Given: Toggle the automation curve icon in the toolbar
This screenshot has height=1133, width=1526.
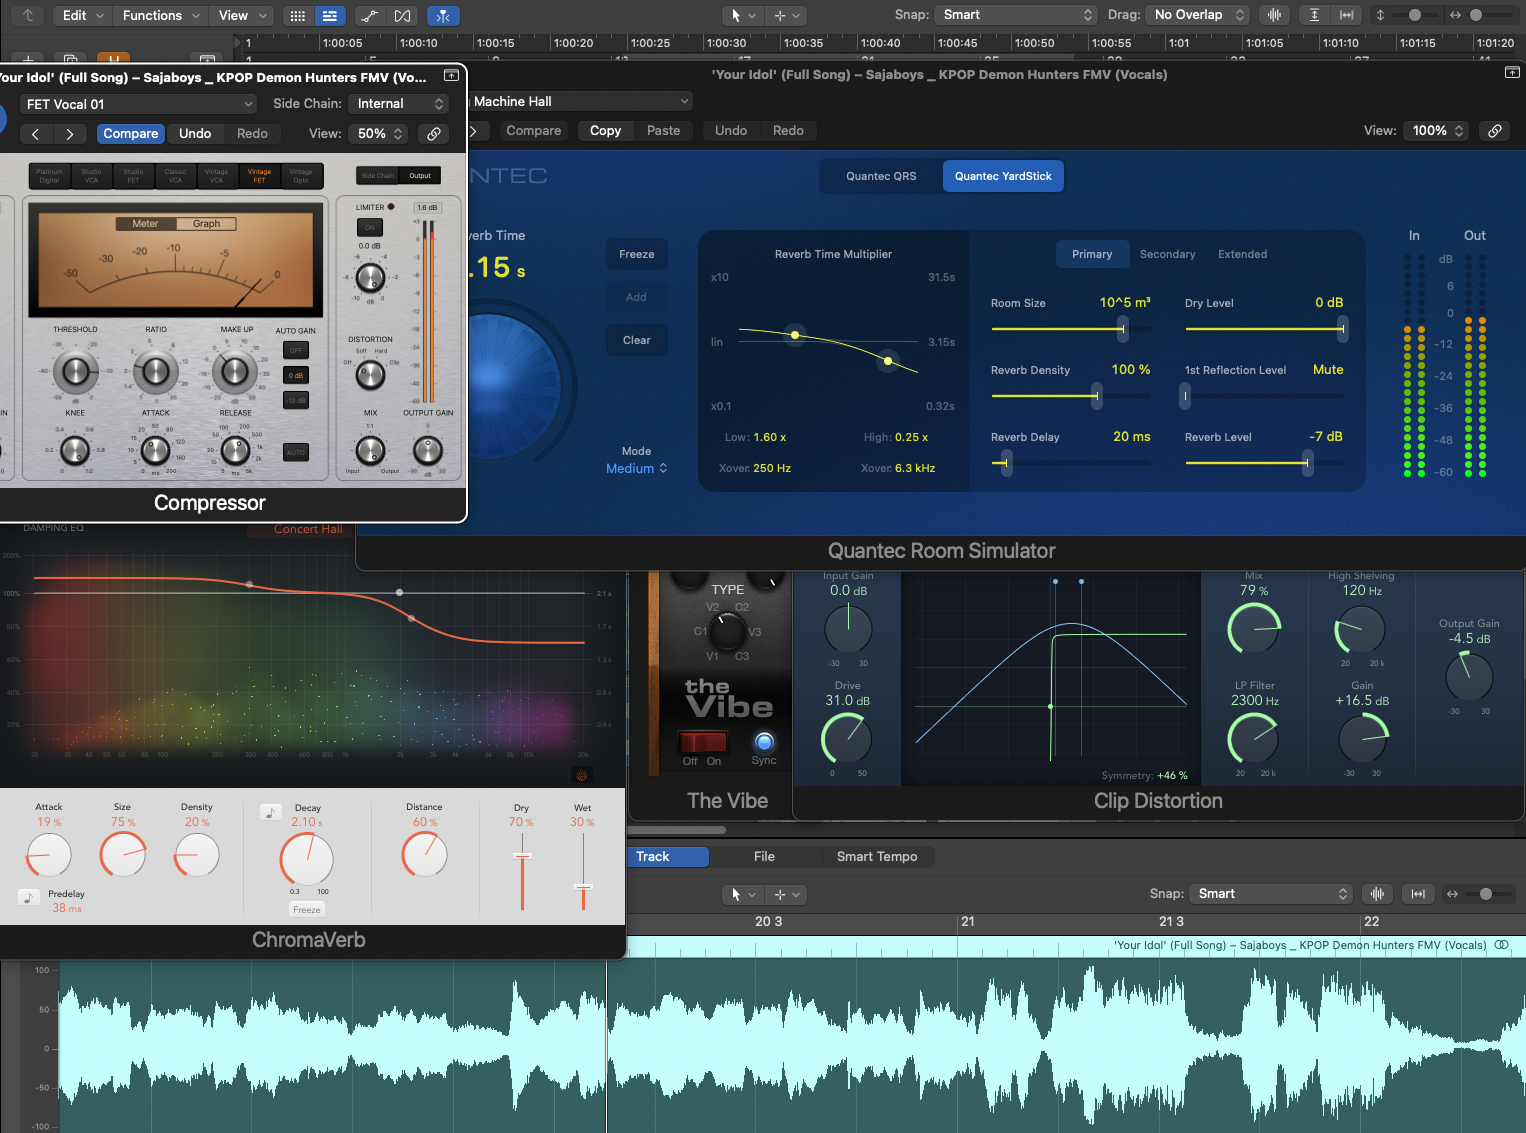Looking at the screenshot, I should [x=369, y=16].
